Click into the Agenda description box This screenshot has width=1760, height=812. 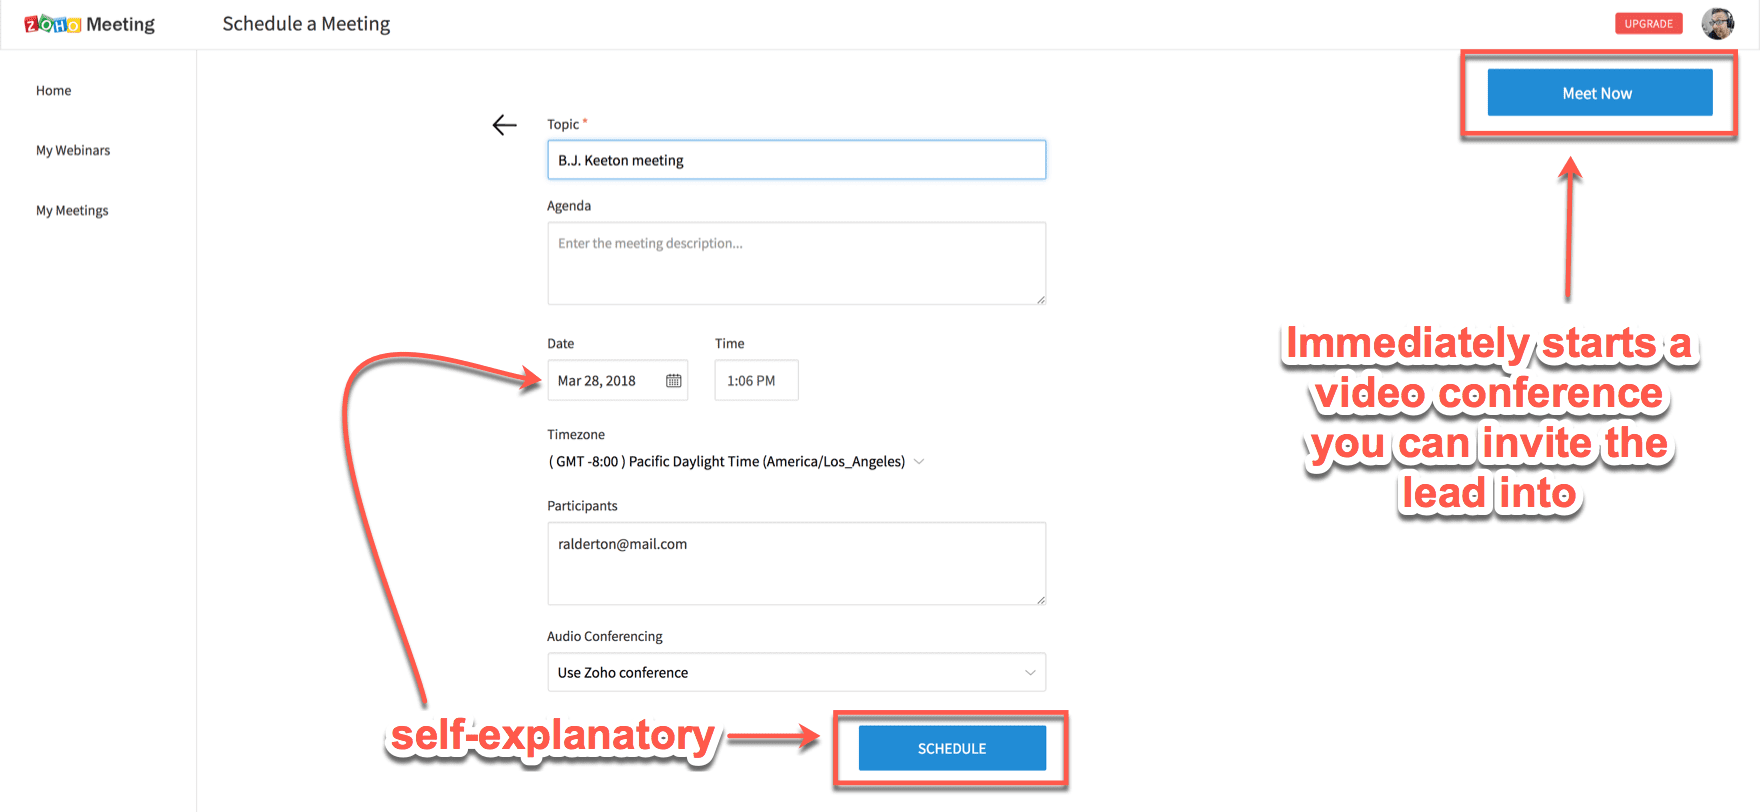[796, 263]
